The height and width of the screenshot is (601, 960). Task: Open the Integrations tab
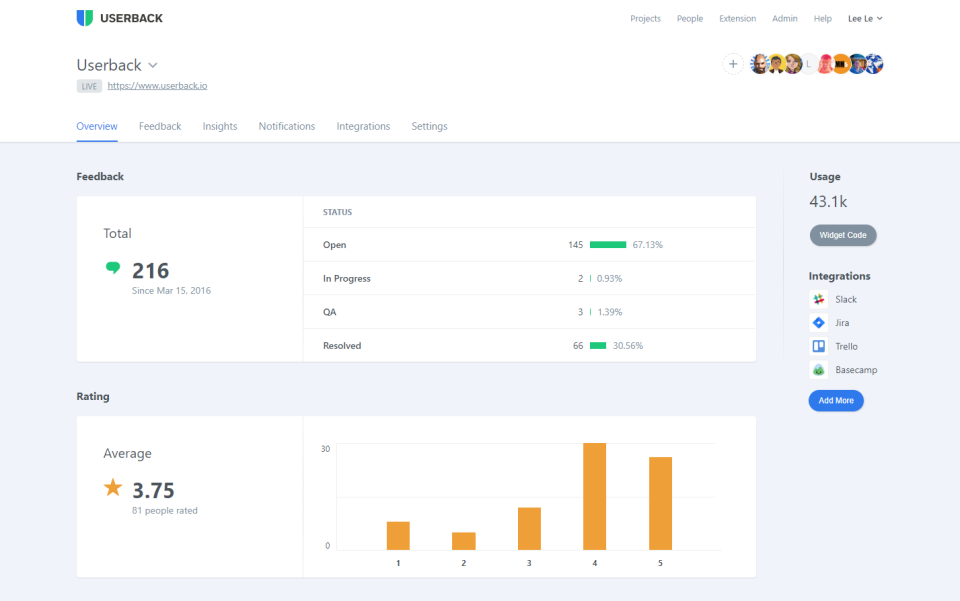click(363, 126)
